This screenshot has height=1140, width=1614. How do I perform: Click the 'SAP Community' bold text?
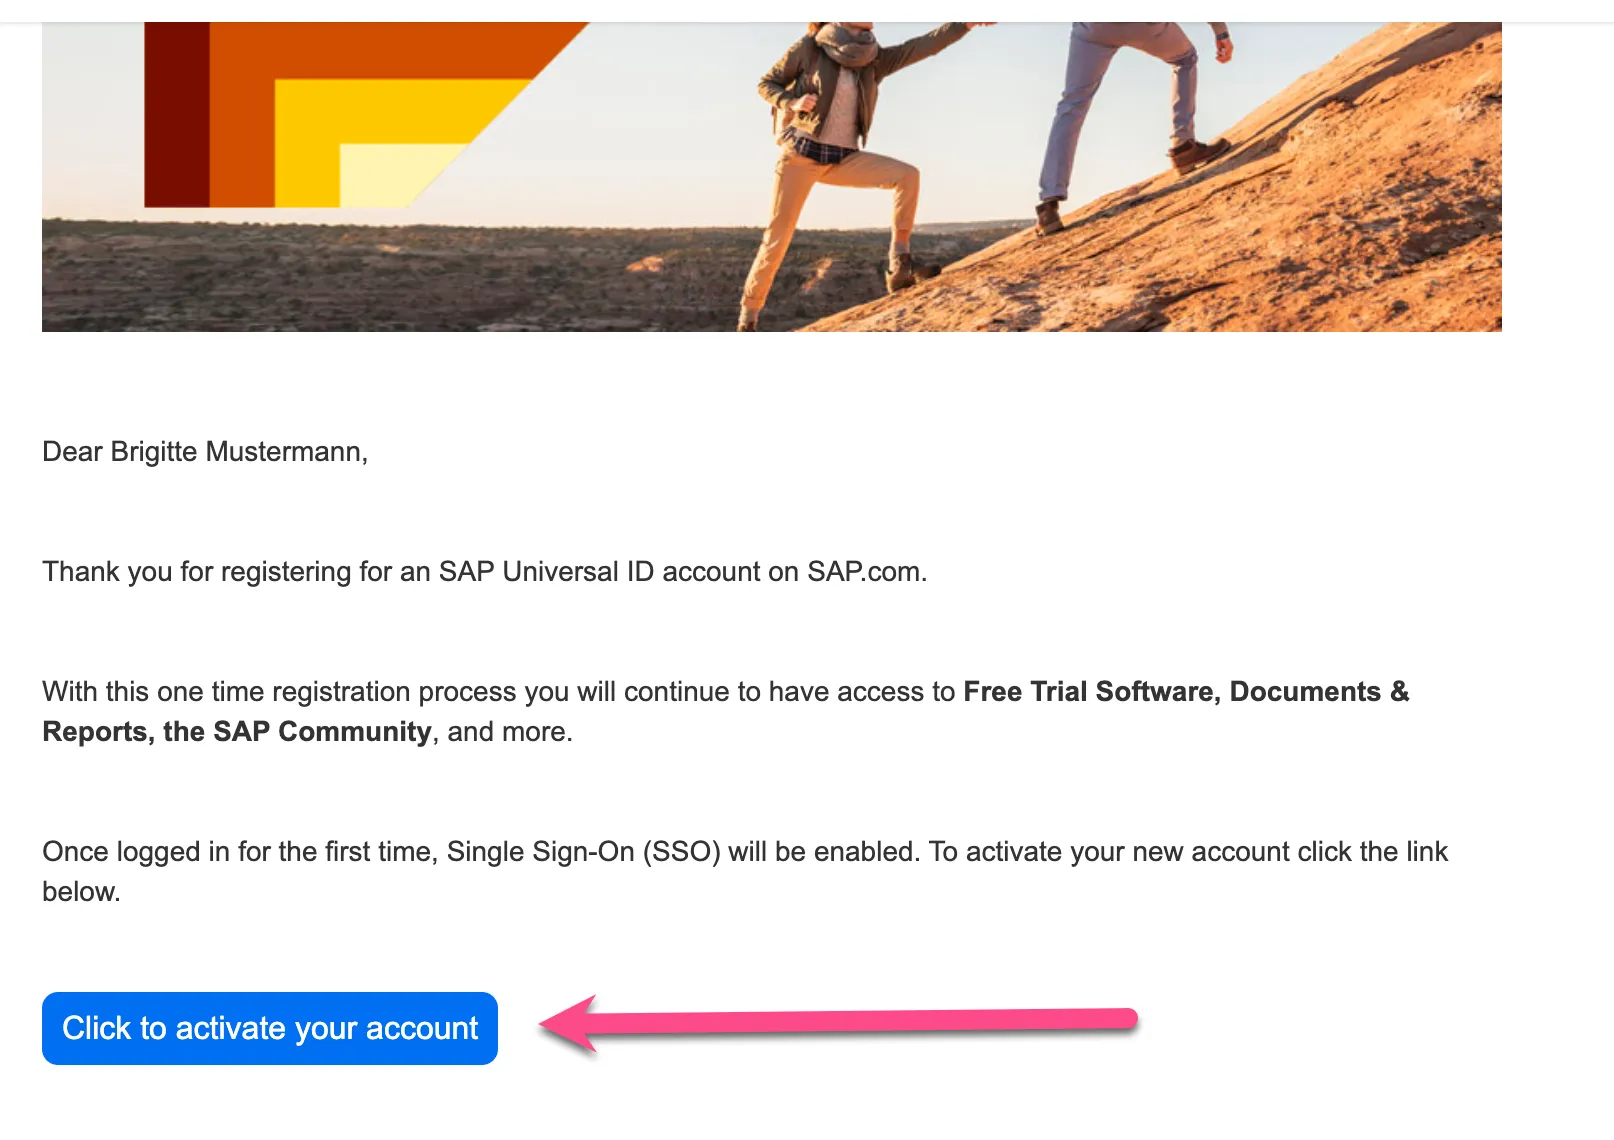(x=318, y=731)
